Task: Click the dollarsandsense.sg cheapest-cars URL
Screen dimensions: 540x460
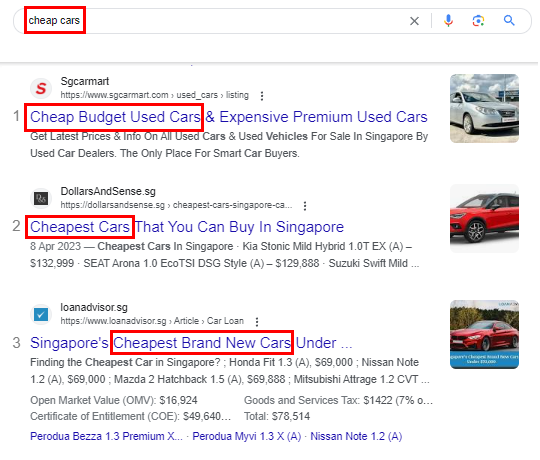Action: pyautogui.click(x=176, y=205)
